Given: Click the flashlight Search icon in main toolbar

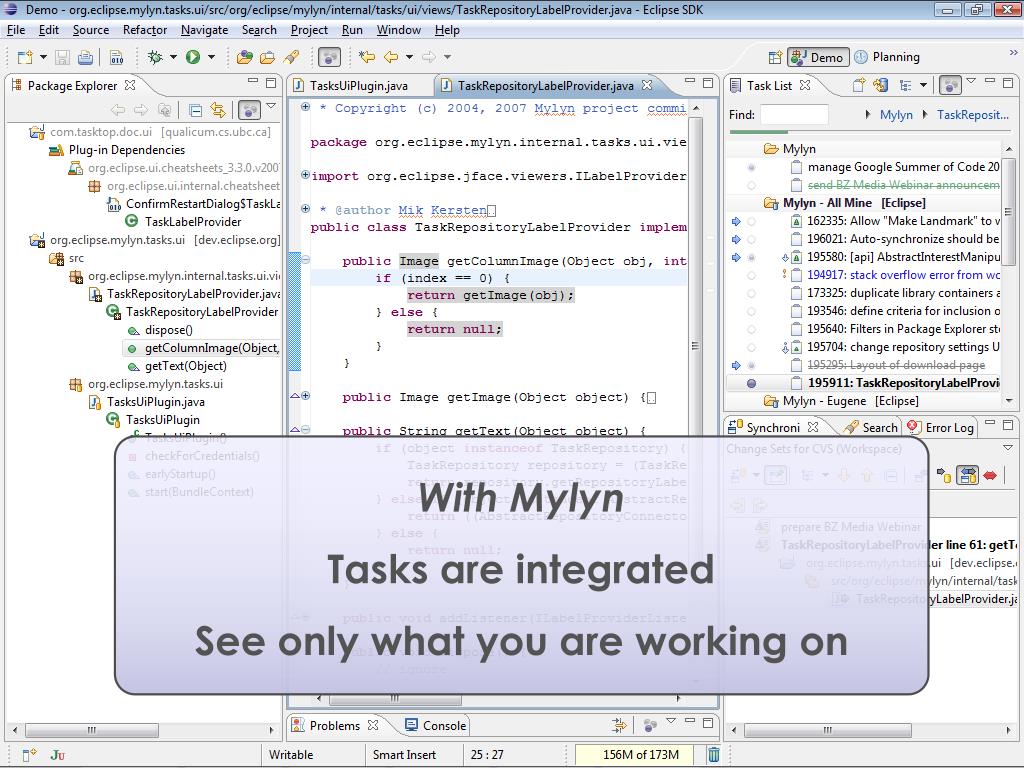Looking at the screenshot, I should coord(291,57).
